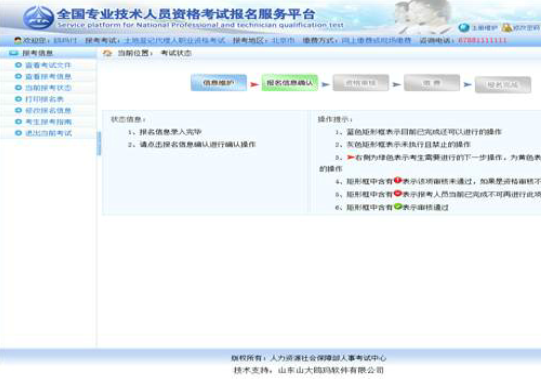Click the green 报名信息确认 step button
This screenshot has width=541, height=384.
point(289,83)
